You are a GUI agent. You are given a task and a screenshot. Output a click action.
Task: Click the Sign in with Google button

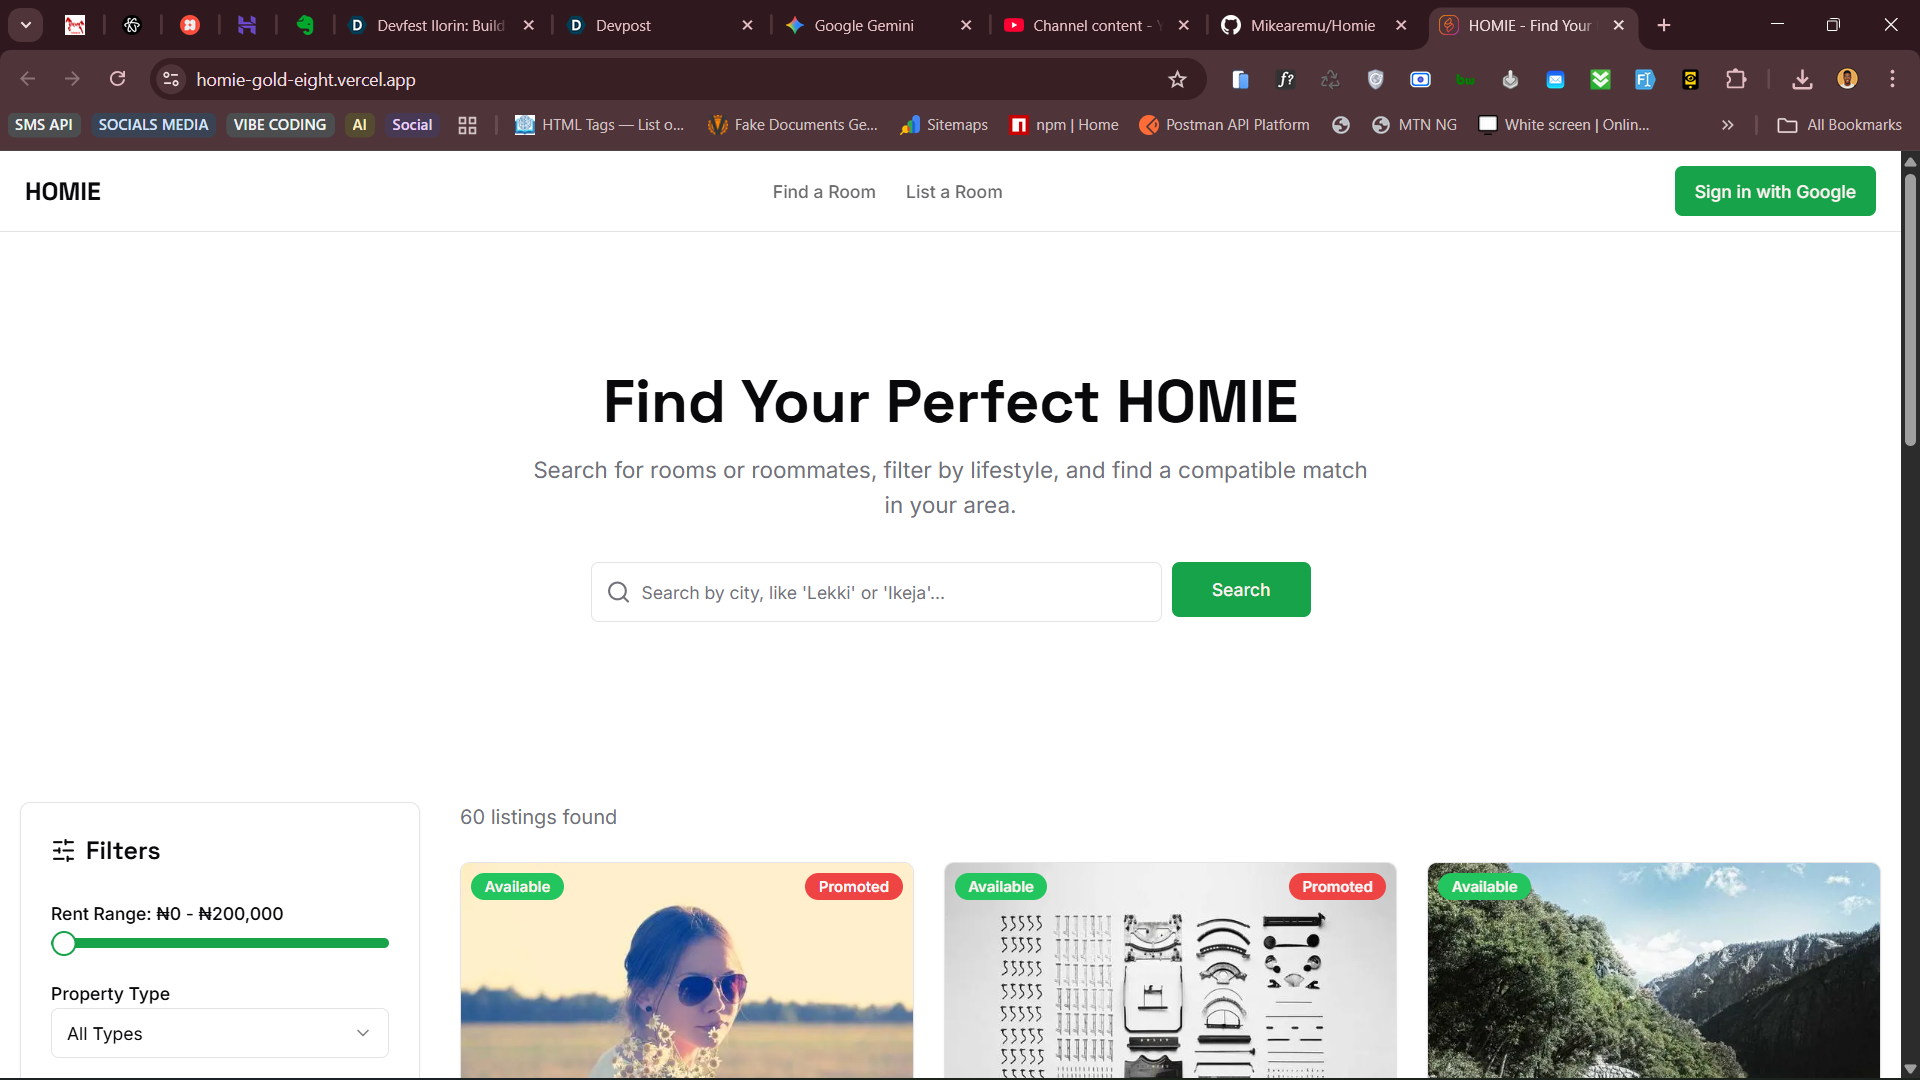[x=1775, y=191]
